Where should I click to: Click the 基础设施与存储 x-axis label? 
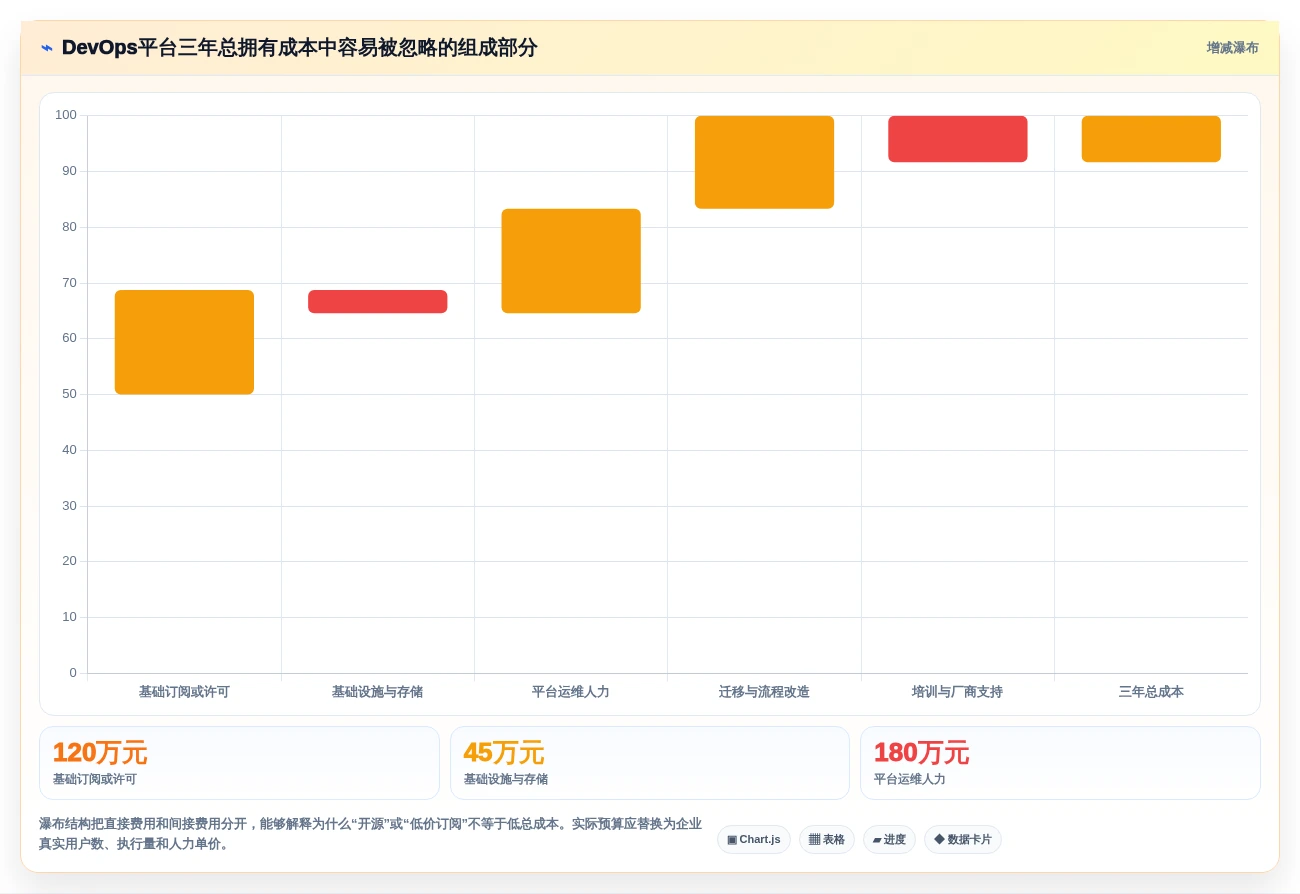377,692
